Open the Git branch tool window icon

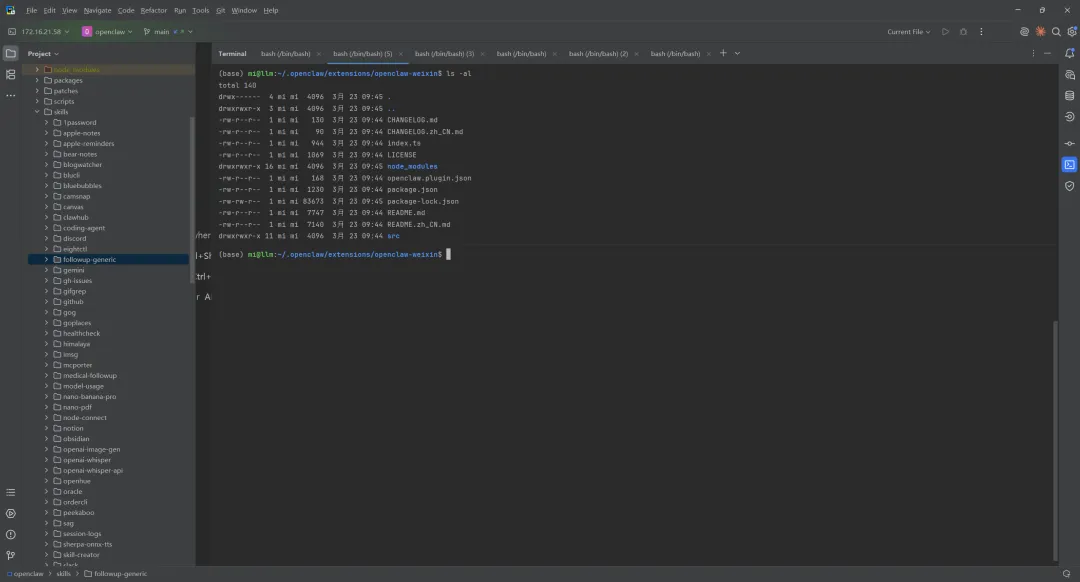(x=10, y=555)
